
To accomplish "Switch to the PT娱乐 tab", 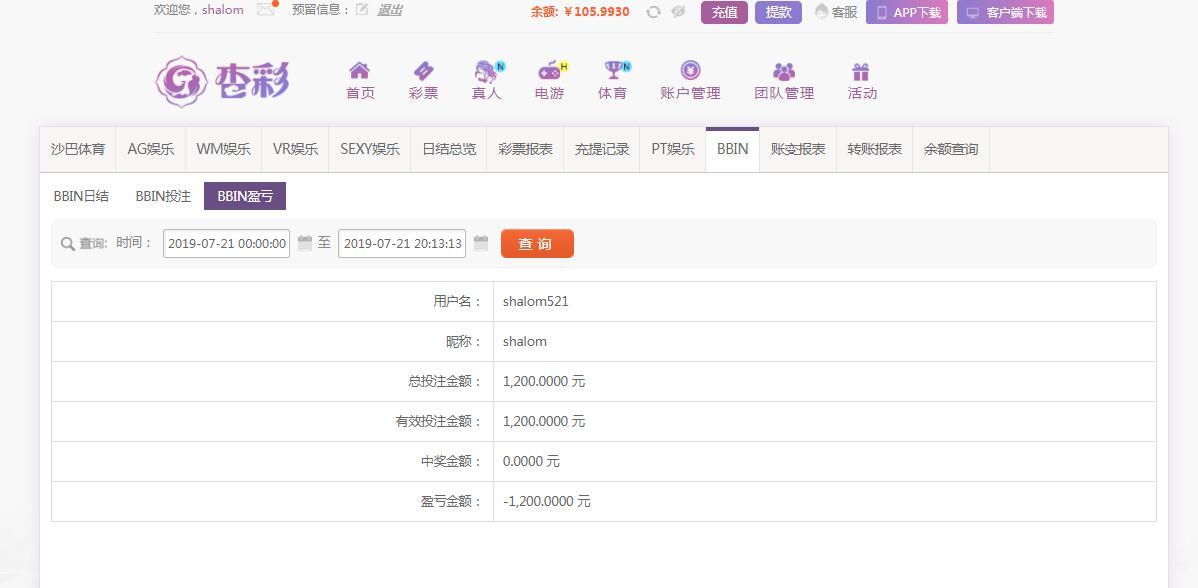I will [673, 149].
